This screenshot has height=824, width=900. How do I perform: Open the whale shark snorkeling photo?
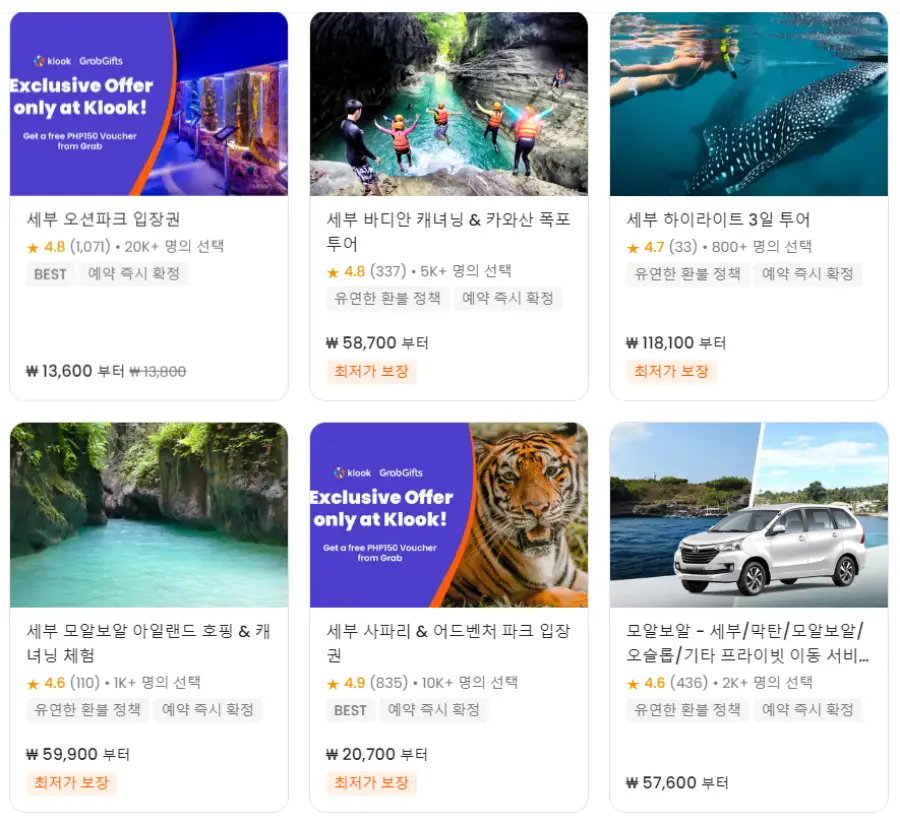(749, 104)
